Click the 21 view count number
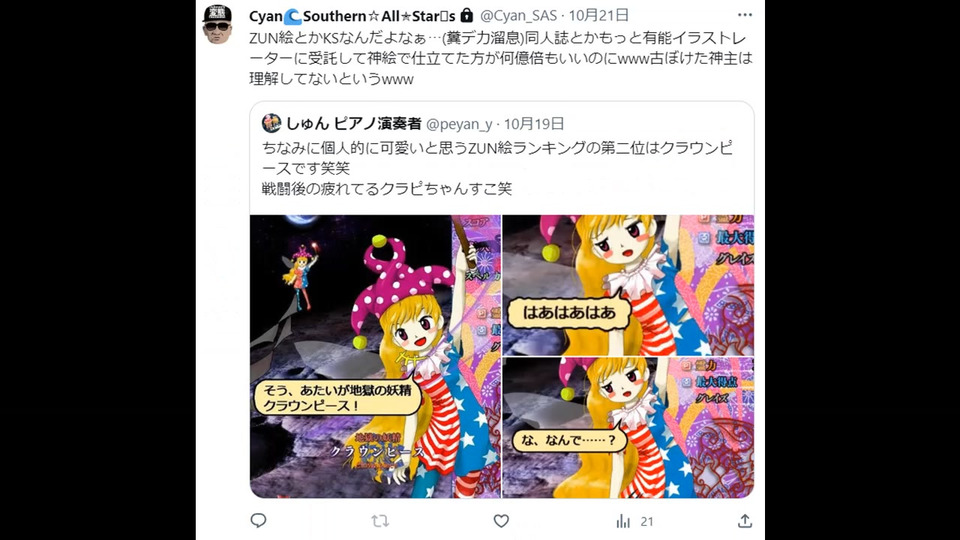The image size is (960, 540). coord(647,522)
